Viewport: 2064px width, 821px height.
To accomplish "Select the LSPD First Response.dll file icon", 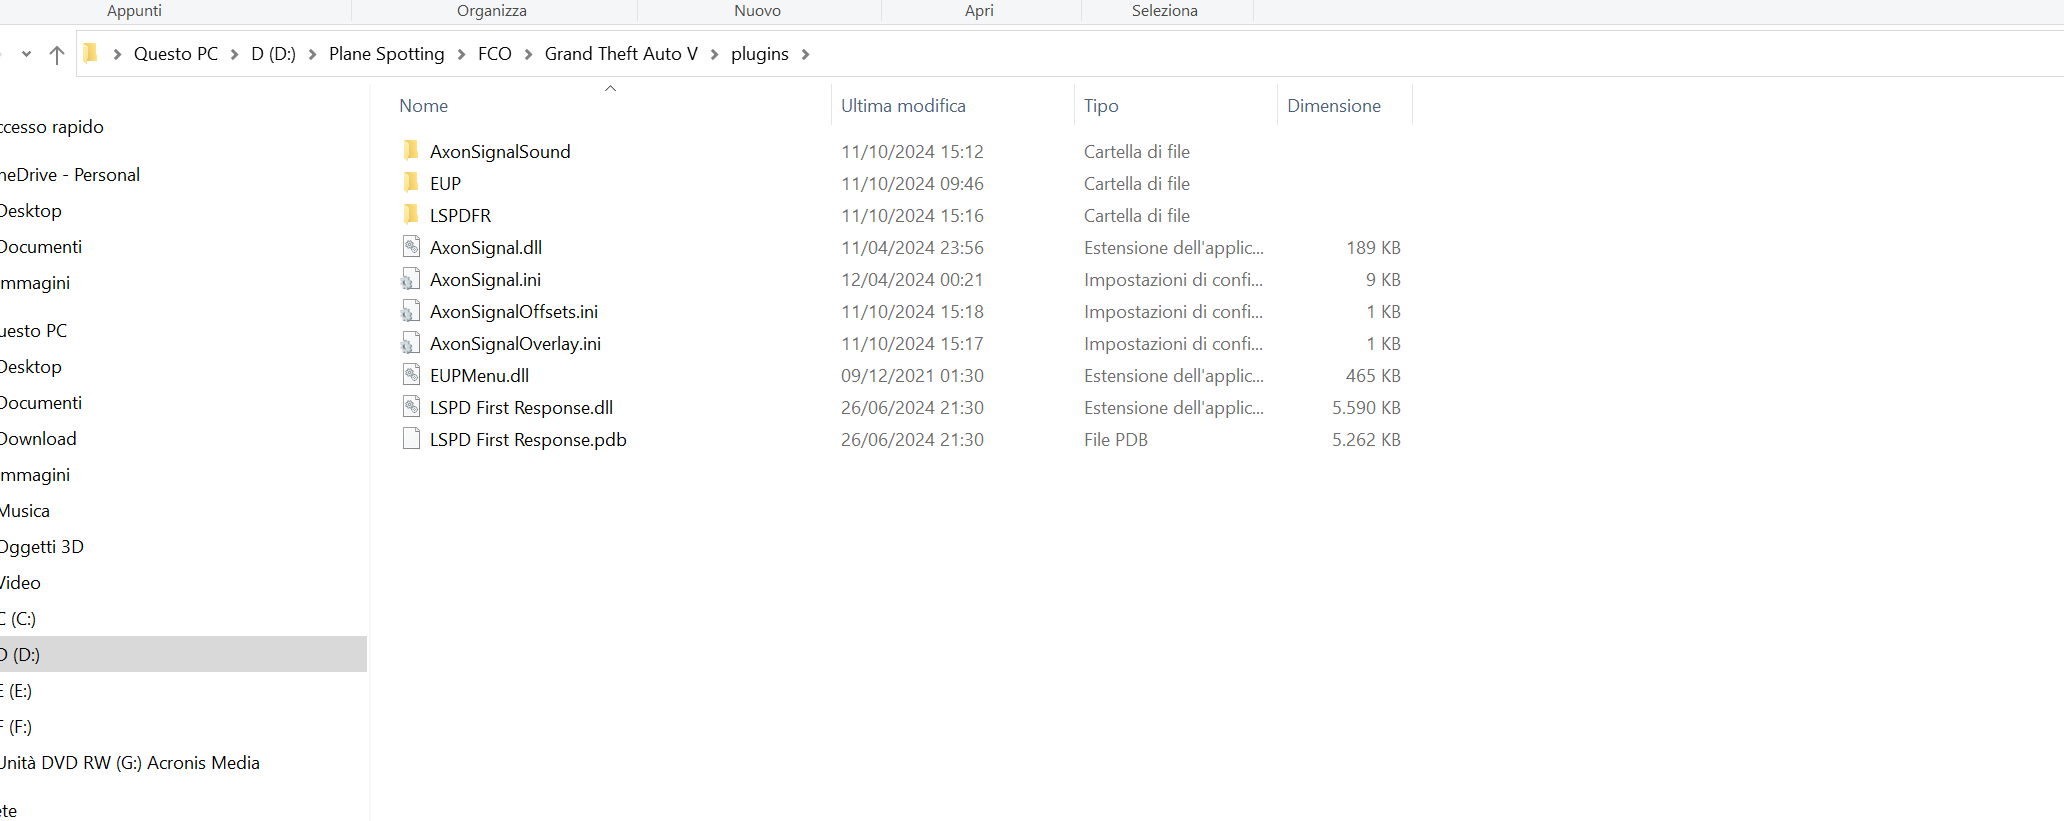I will [411, 407].
